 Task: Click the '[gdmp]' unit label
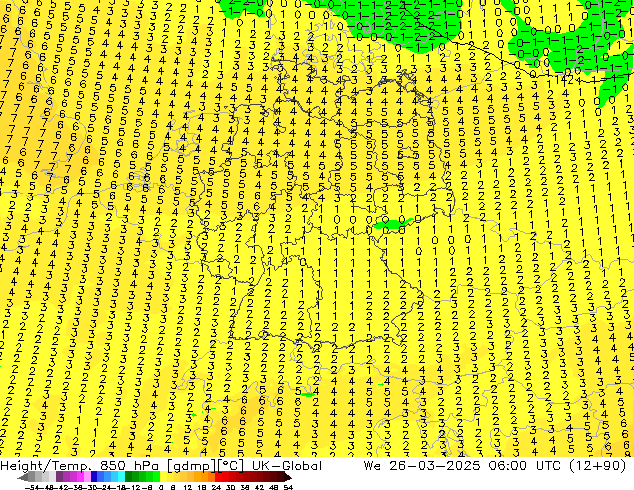[x=190, y=466]
